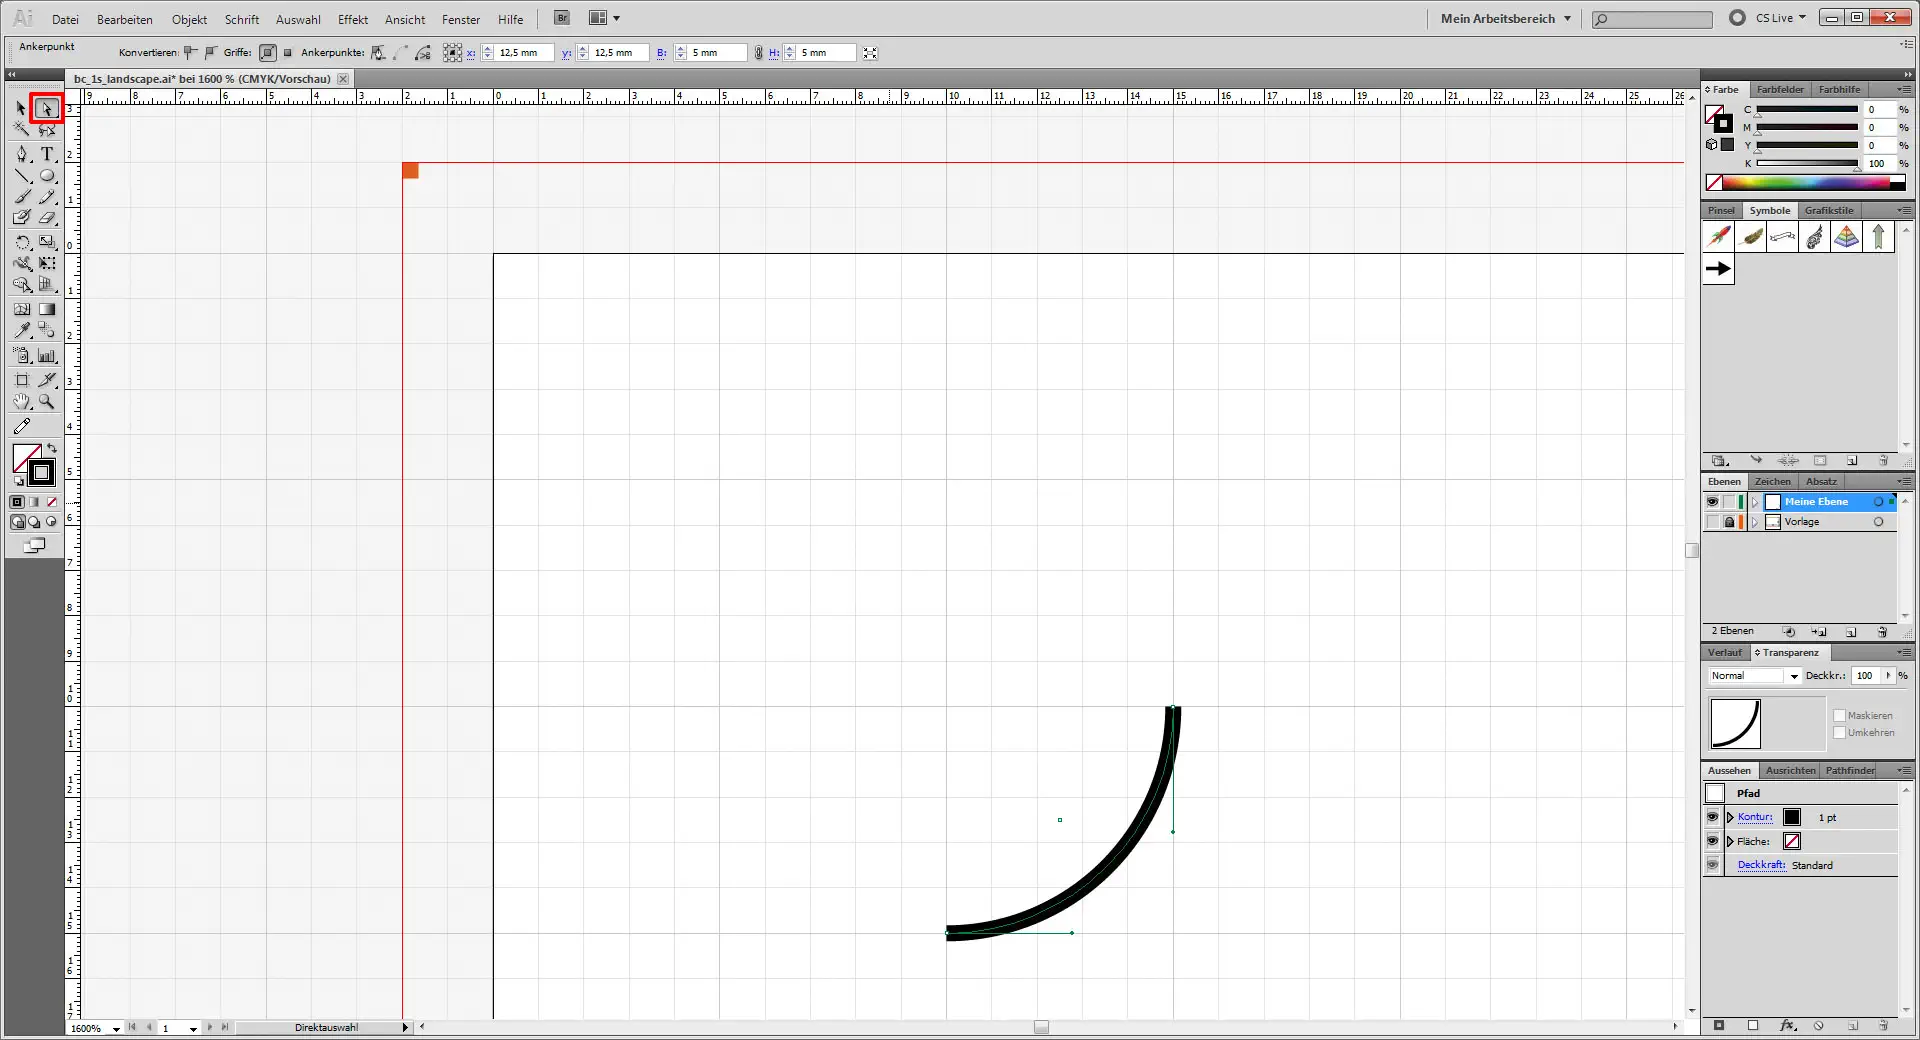Select the Type tool

[47, 153]
